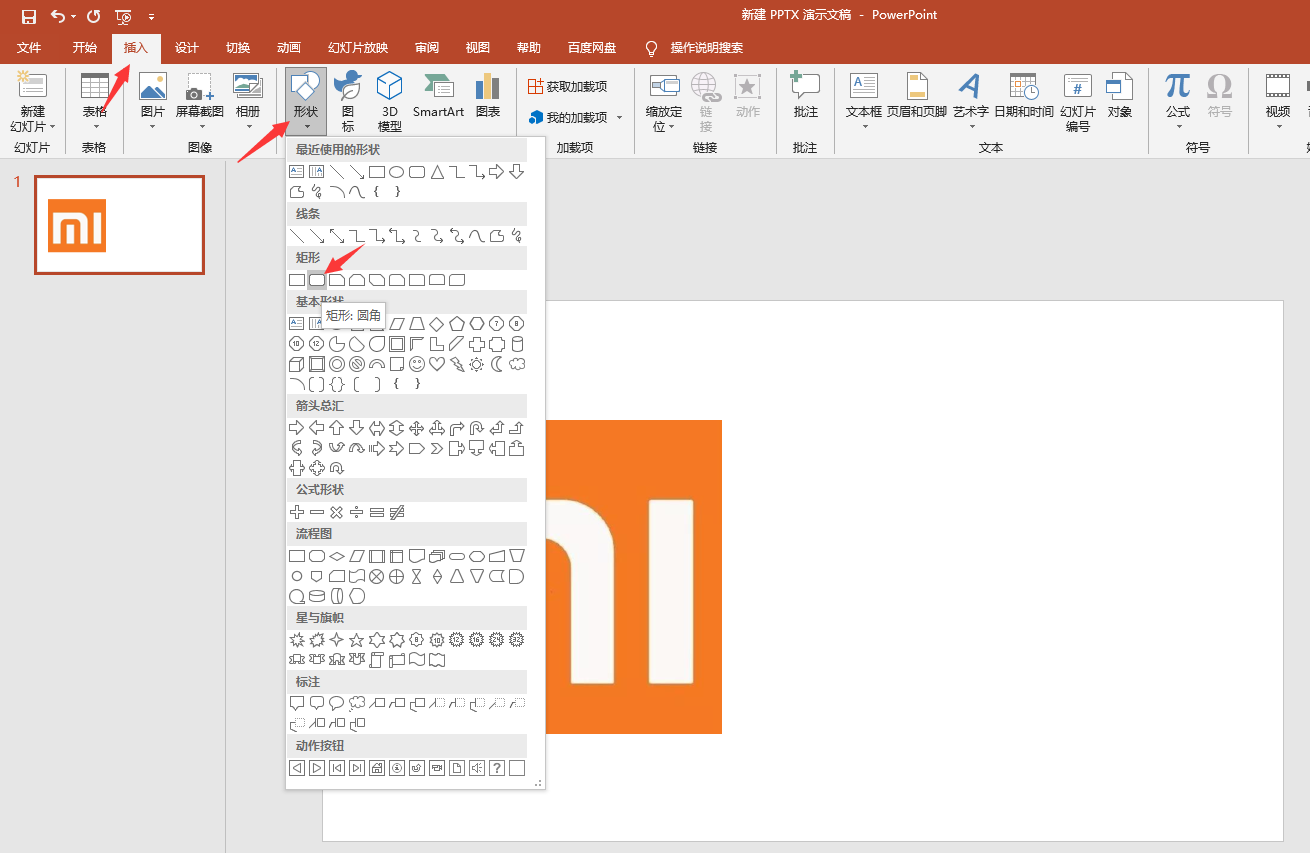
Task: Click the 动作按钮 section heading
Action: point(320,746)
